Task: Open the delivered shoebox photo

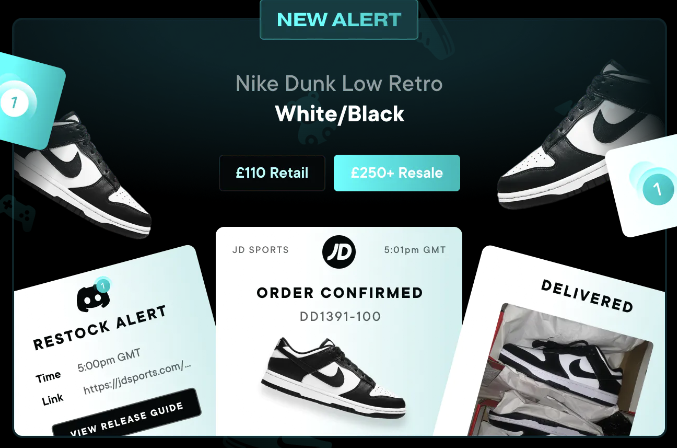Action: pos(560,370)
